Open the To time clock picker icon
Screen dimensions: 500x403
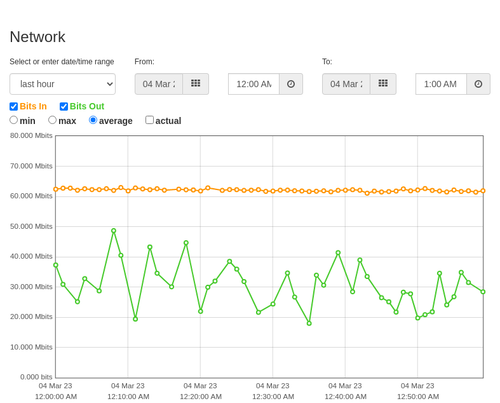coord(478,84)
